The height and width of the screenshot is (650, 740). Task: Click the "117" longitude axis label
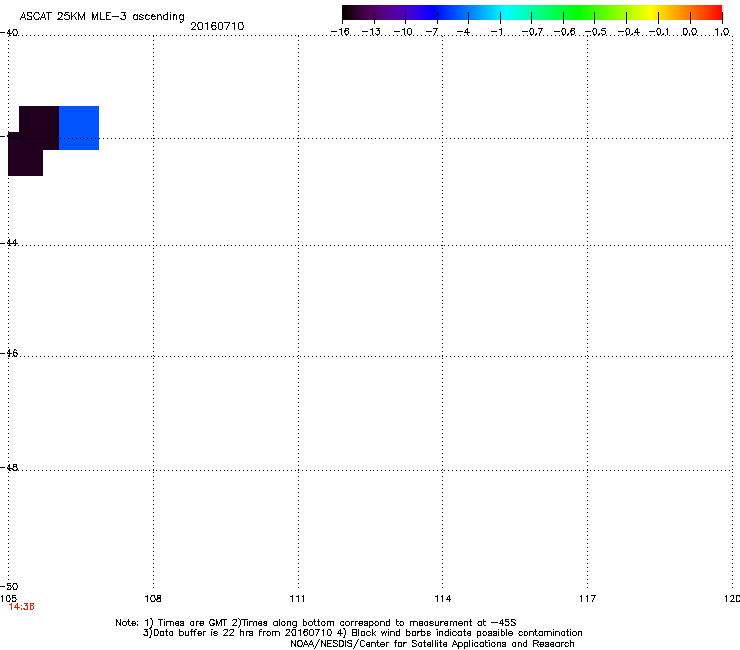click(x=587, y=599)
